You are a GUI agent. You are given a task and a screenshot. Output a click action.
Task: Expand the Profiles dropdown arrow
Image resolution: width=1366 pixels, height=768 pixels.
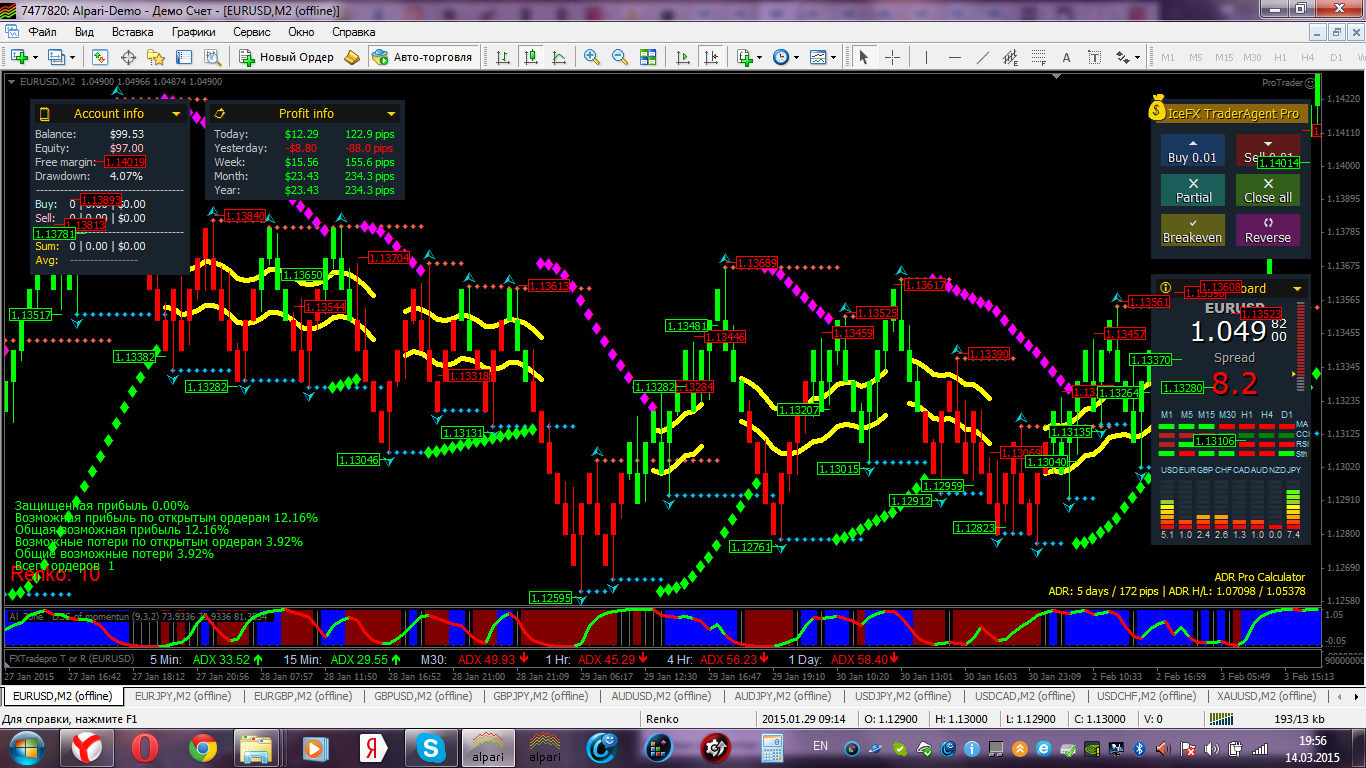point(72,57)
